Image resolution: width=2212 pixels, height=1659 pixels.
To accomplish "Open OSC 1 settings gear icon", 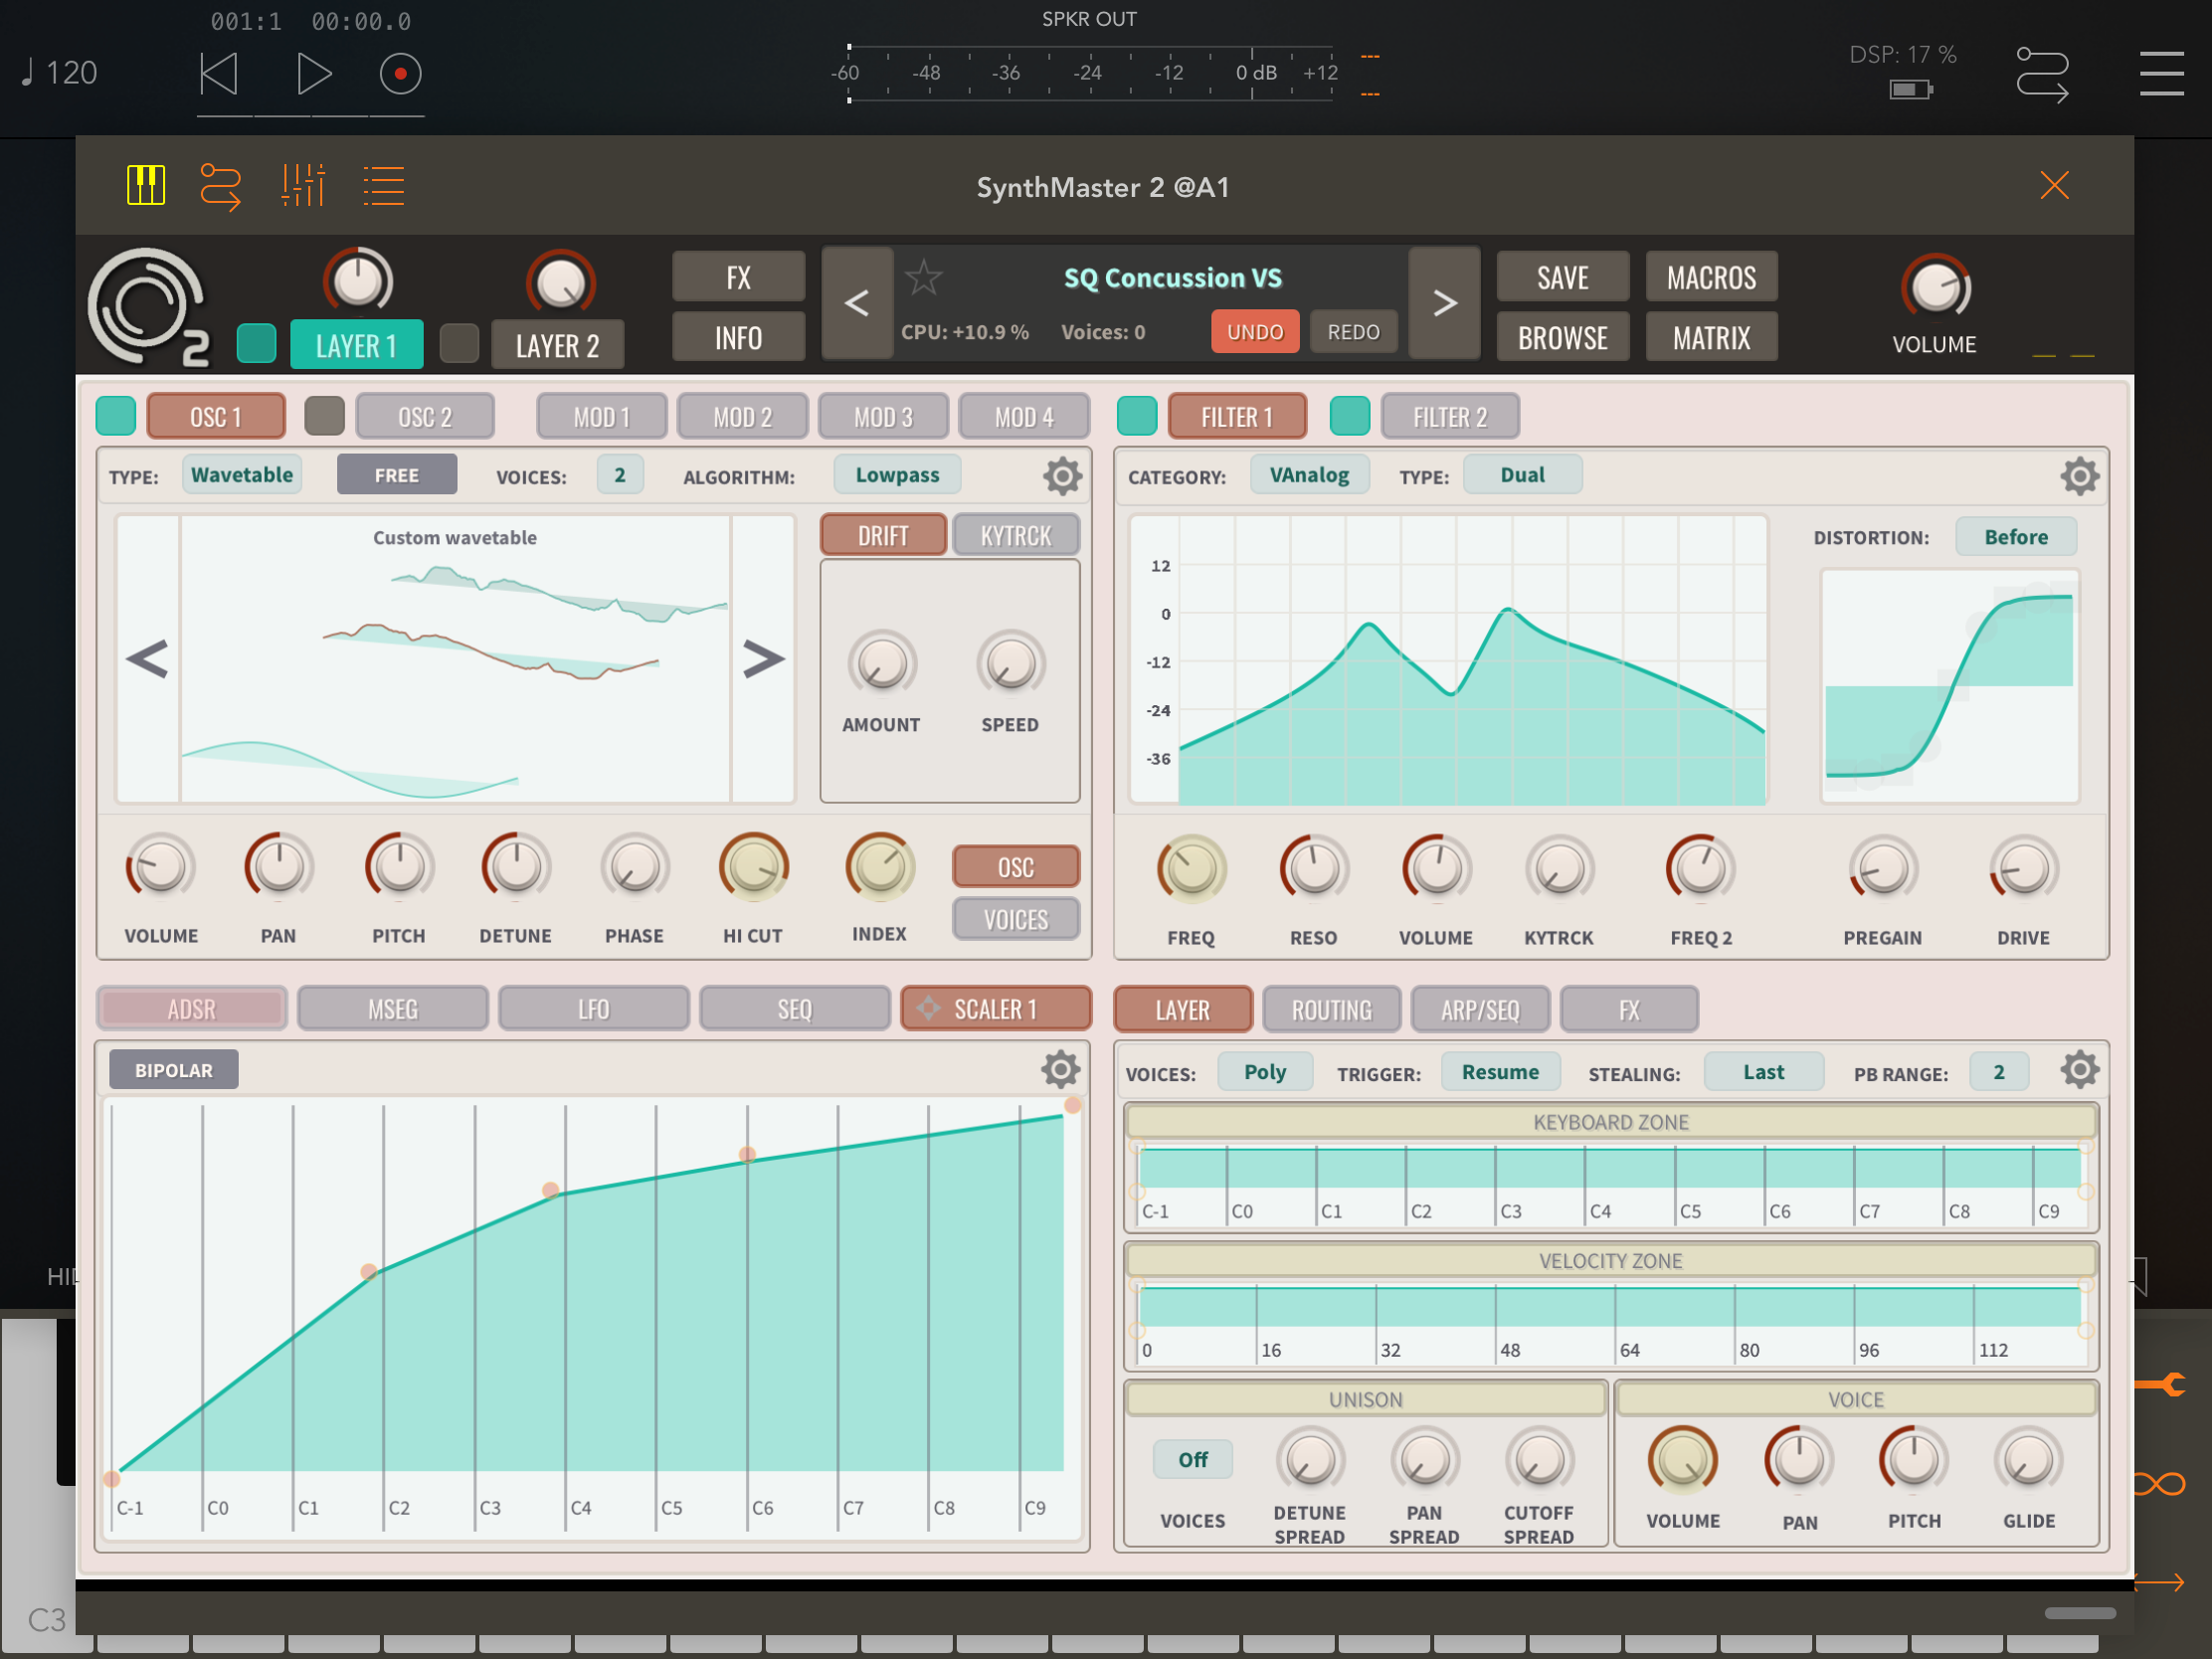I will click(x=1062, y=476).
